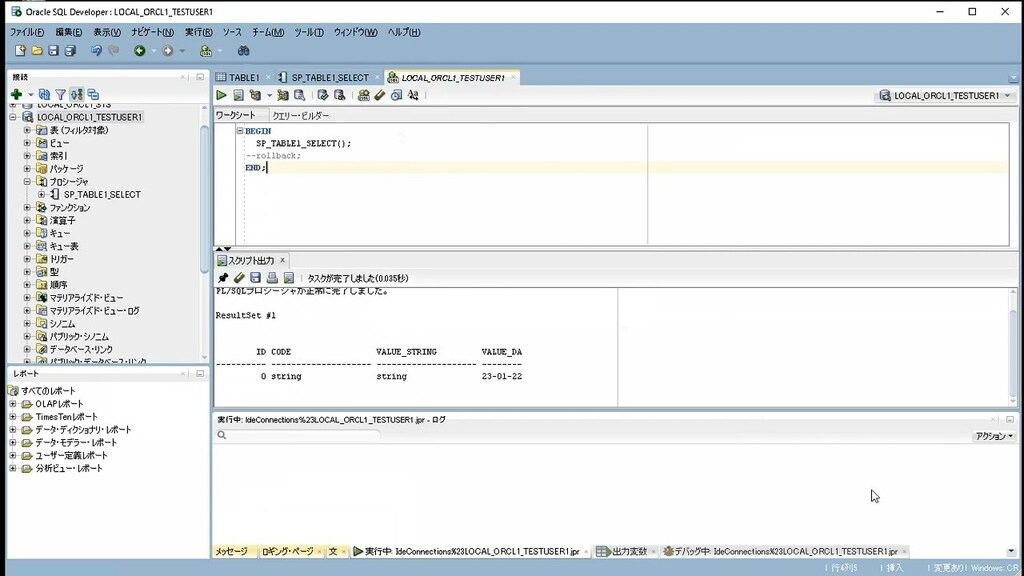Image resolution: width=1024 pixels, height=576 pixels.
Task: Expand the SP_TABLE1_SELECT procedure node
Action: (x=40, y=194)
